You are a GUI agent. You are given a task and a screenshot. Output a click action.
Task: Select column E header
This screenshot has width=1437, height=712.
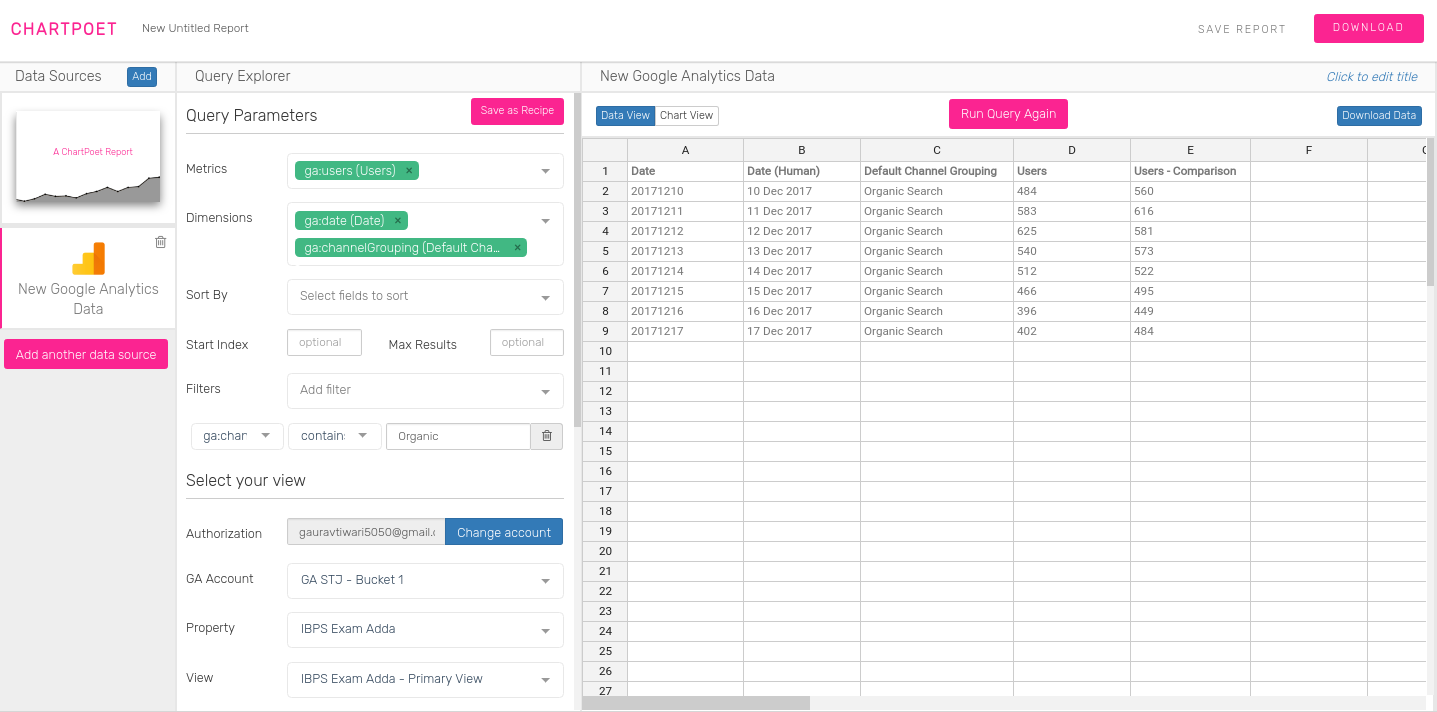1190,150
